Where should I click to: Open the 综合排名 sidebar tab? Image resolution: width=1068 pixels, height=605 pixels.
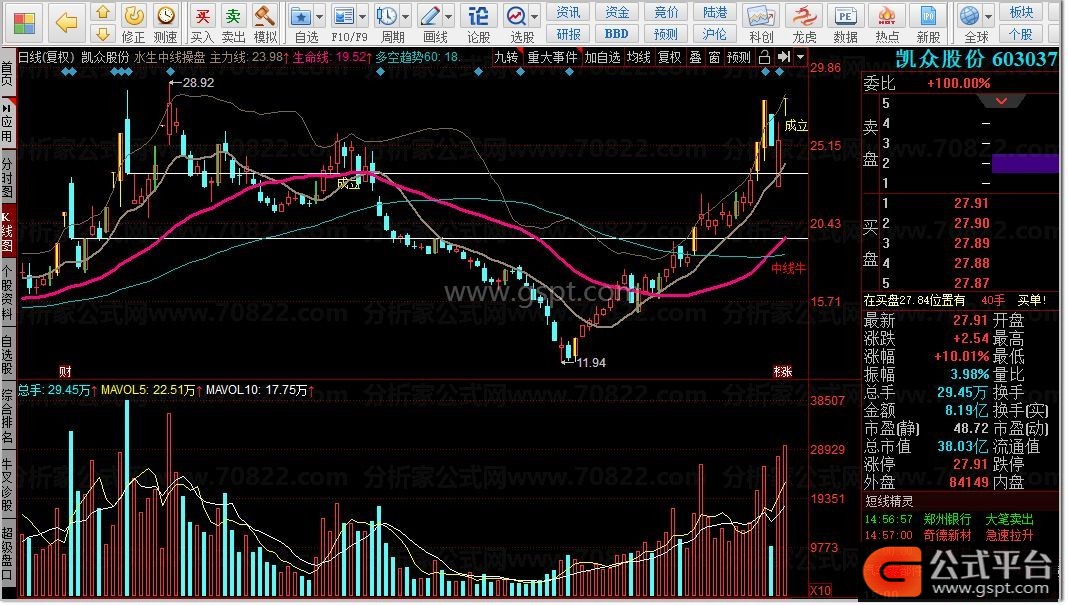(x=7, y=416)
